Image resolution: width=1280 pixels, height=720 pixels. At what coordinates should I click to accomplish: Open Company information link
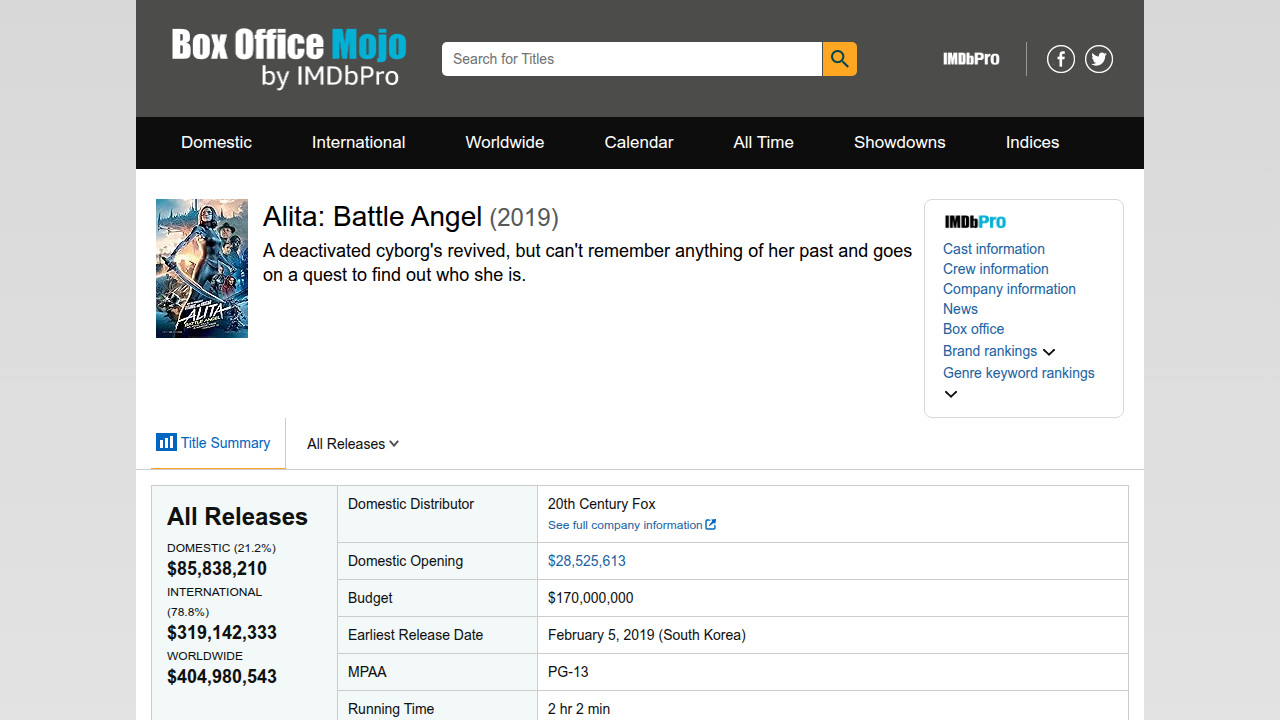click(1009, 289)
